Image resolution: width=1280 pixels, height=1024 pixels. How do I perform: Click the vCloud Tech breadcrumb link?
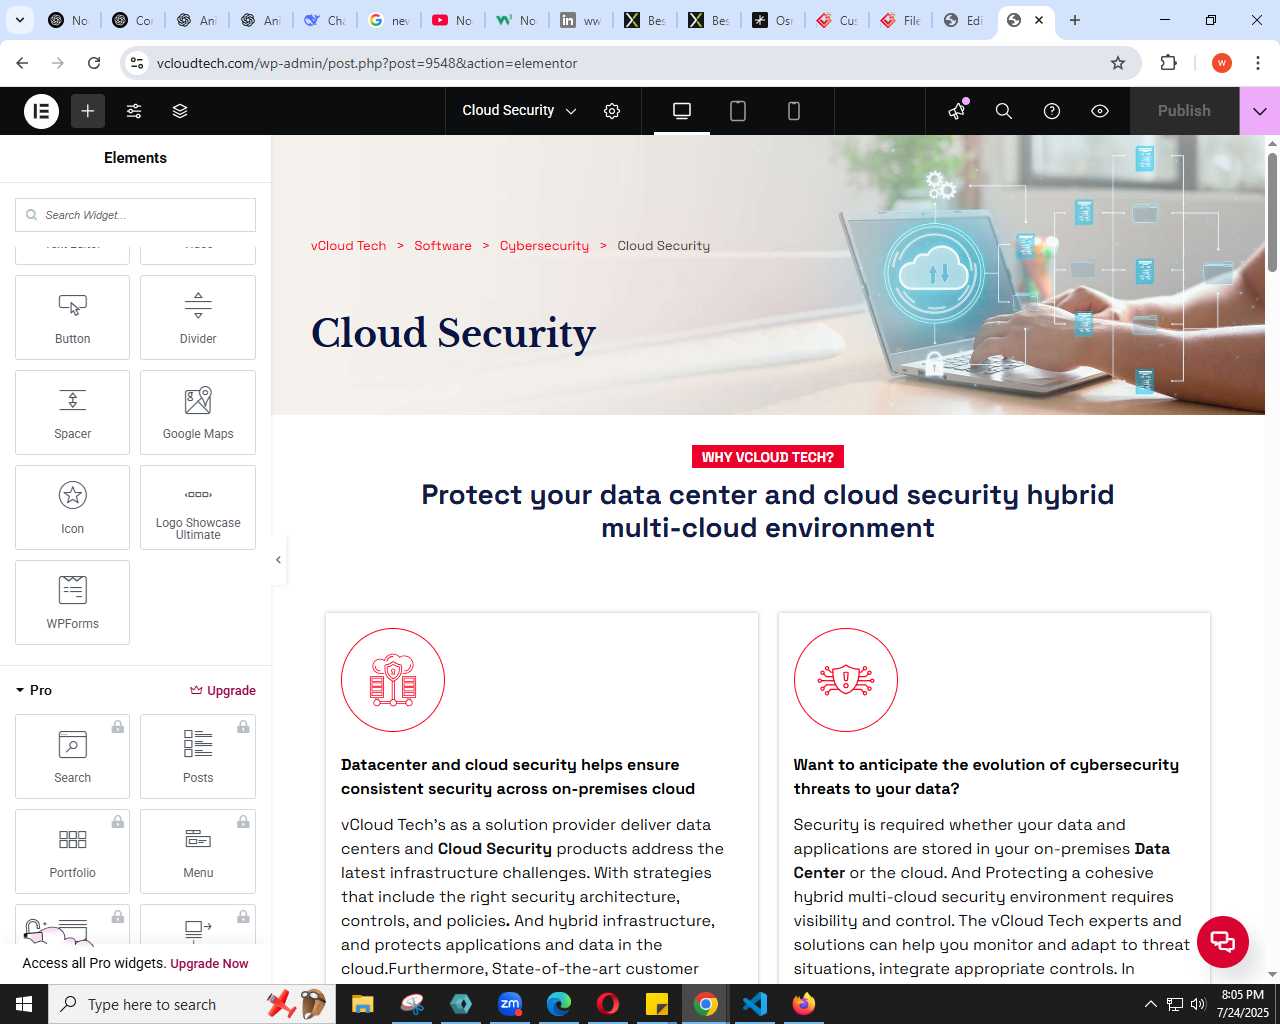[x=348, y=246]
